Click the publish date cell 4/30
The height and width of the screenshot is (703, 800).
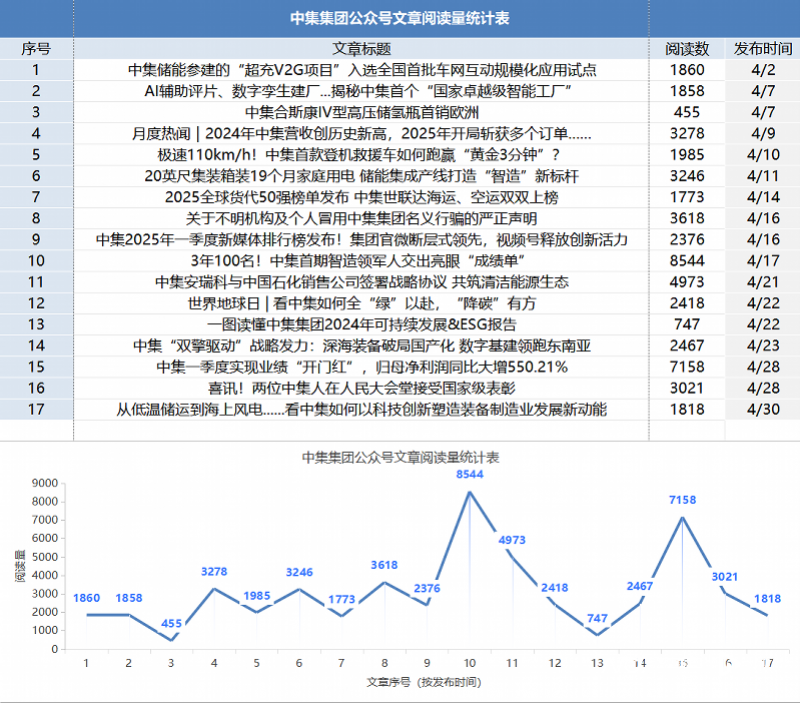763,410
